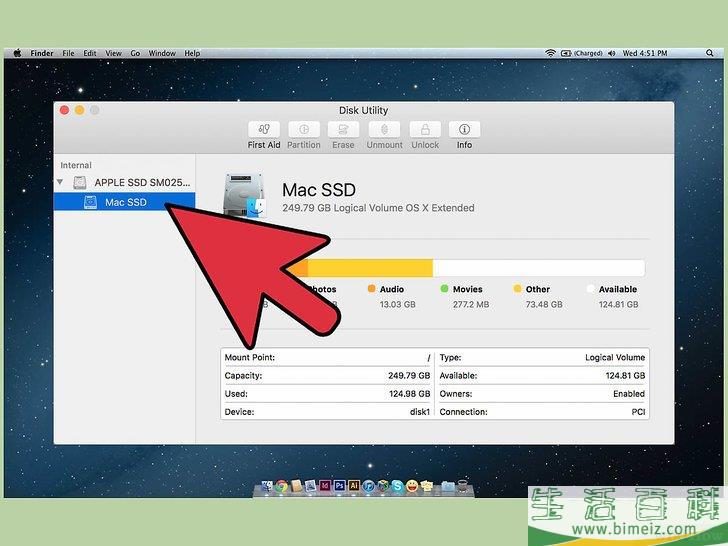
Task: Click the Mount Point row in the table
Action: coord(327,358)
